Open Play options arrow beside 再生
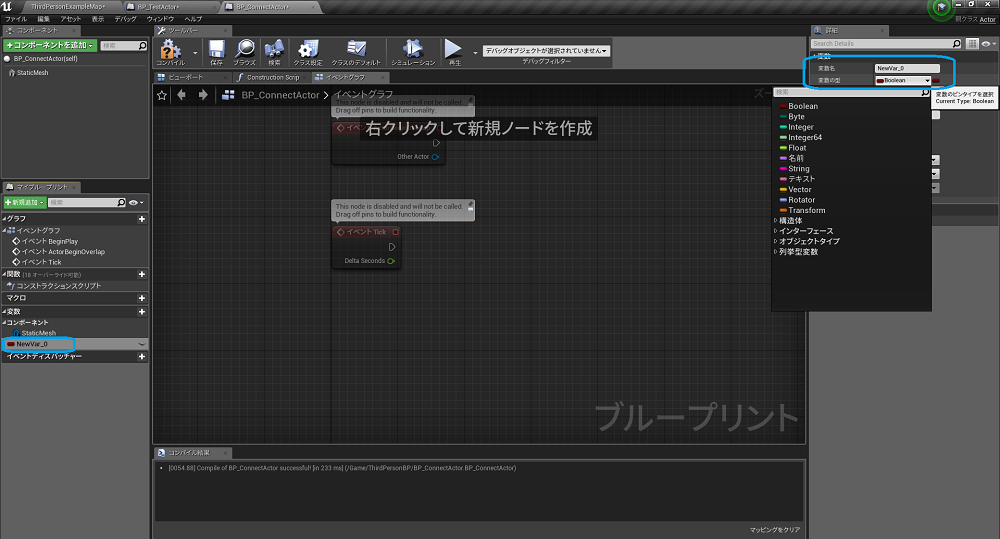1000x539 pixels. [x=475, y=52]
